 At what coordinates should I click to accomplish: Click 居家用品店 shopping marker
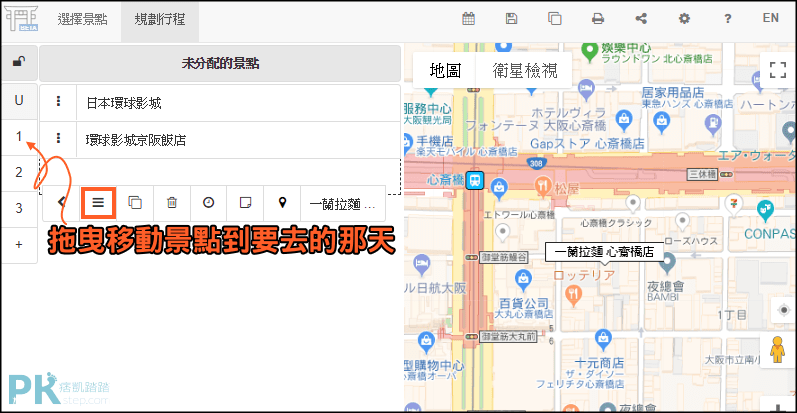(x=661, y=122)
